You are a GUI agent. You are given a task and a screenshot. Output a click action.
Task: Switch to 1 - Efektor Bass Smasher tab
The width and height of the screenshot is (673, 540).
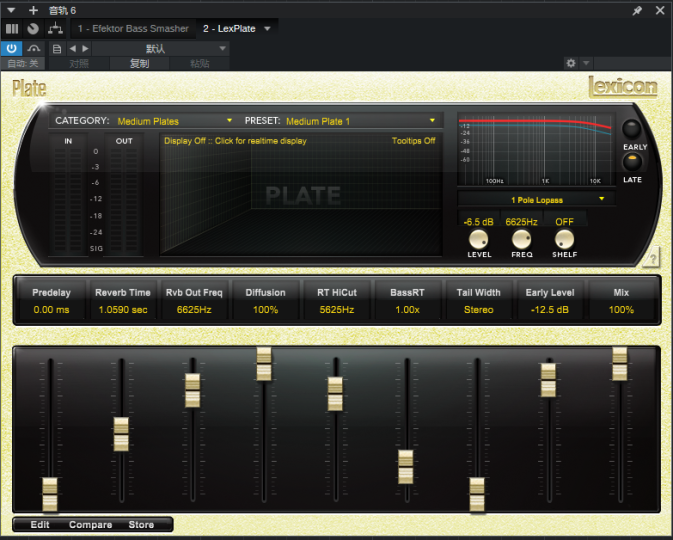pyautogui.click(x=133, y=29)
